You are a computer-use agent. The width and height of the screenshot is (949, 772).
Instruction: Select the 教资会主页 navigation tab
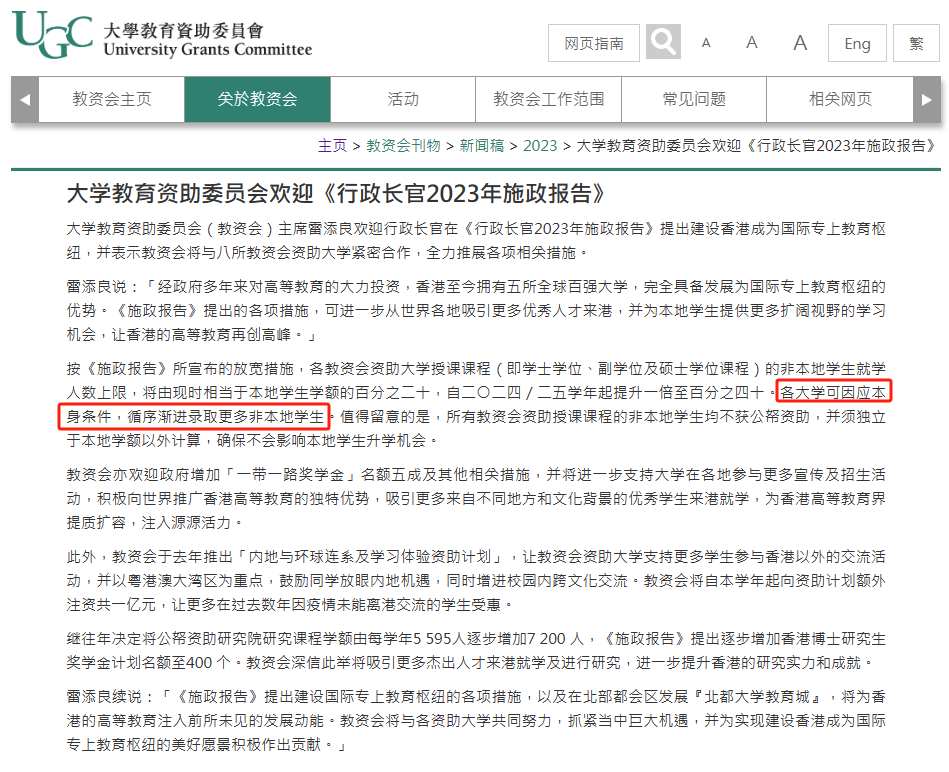coord(111,99)
